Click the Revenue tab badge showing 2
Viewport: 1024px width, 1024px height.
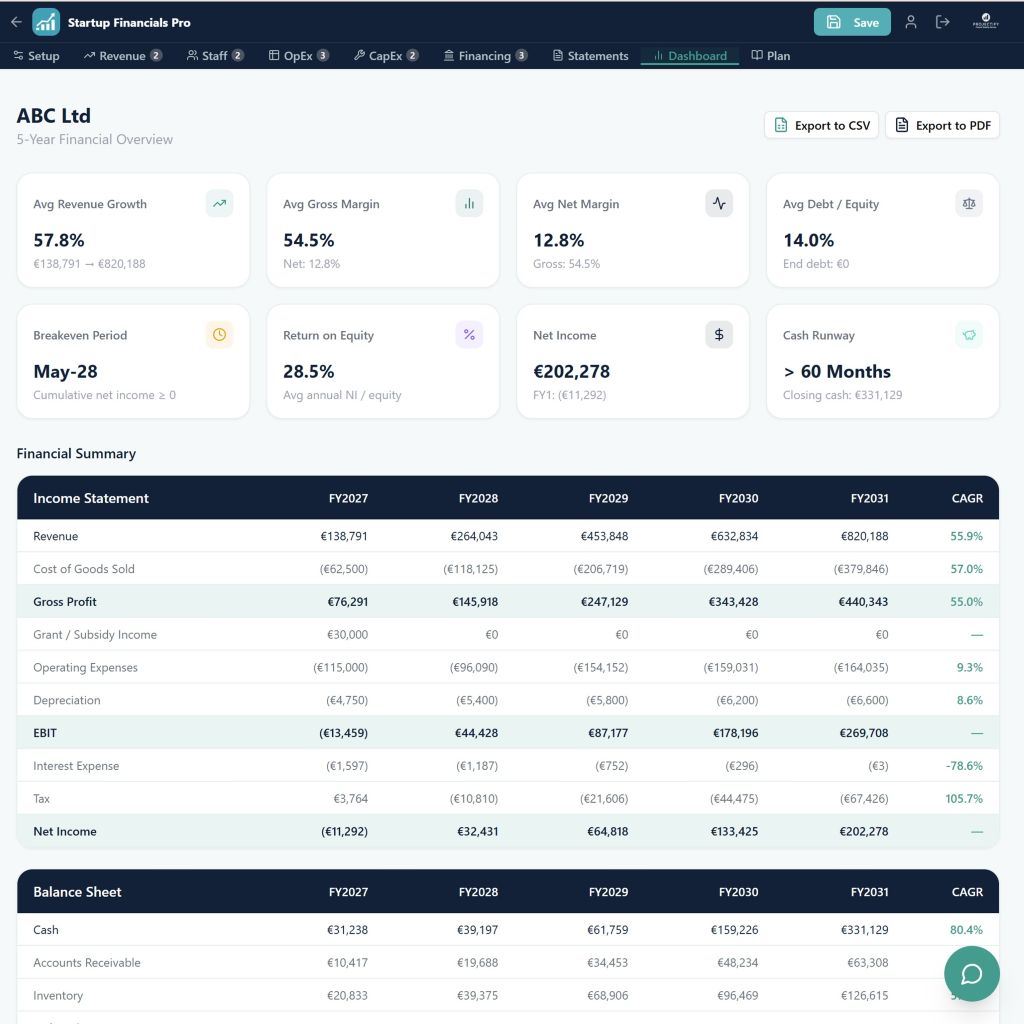tap(156, 56)
